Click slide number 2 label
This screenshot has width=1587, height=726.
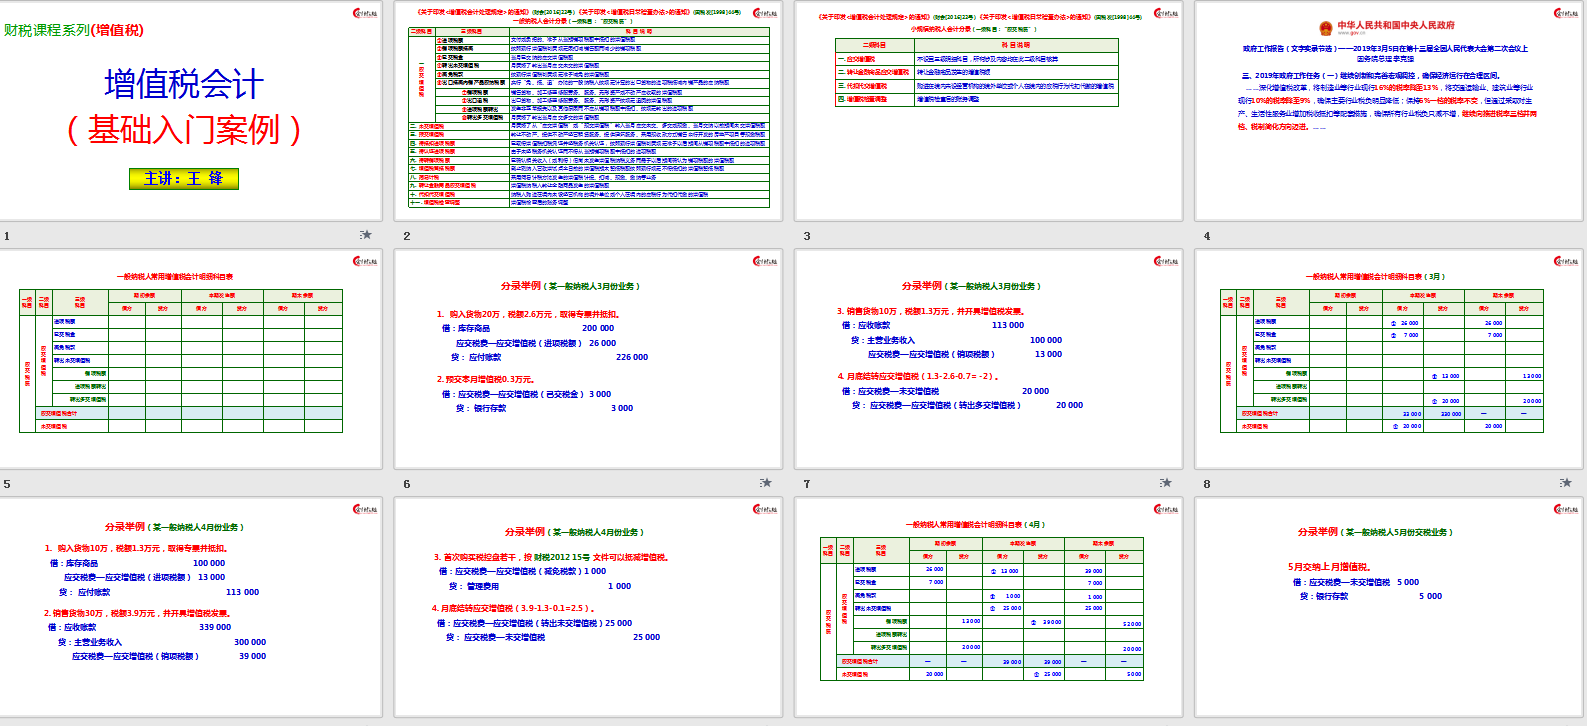[x=407, y=236]
